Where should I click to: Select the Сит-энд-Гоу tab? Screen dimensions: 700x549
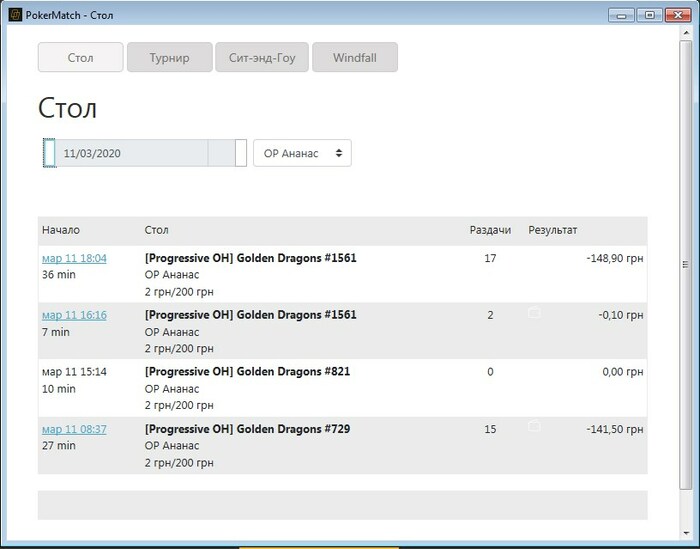click(262, 57)
